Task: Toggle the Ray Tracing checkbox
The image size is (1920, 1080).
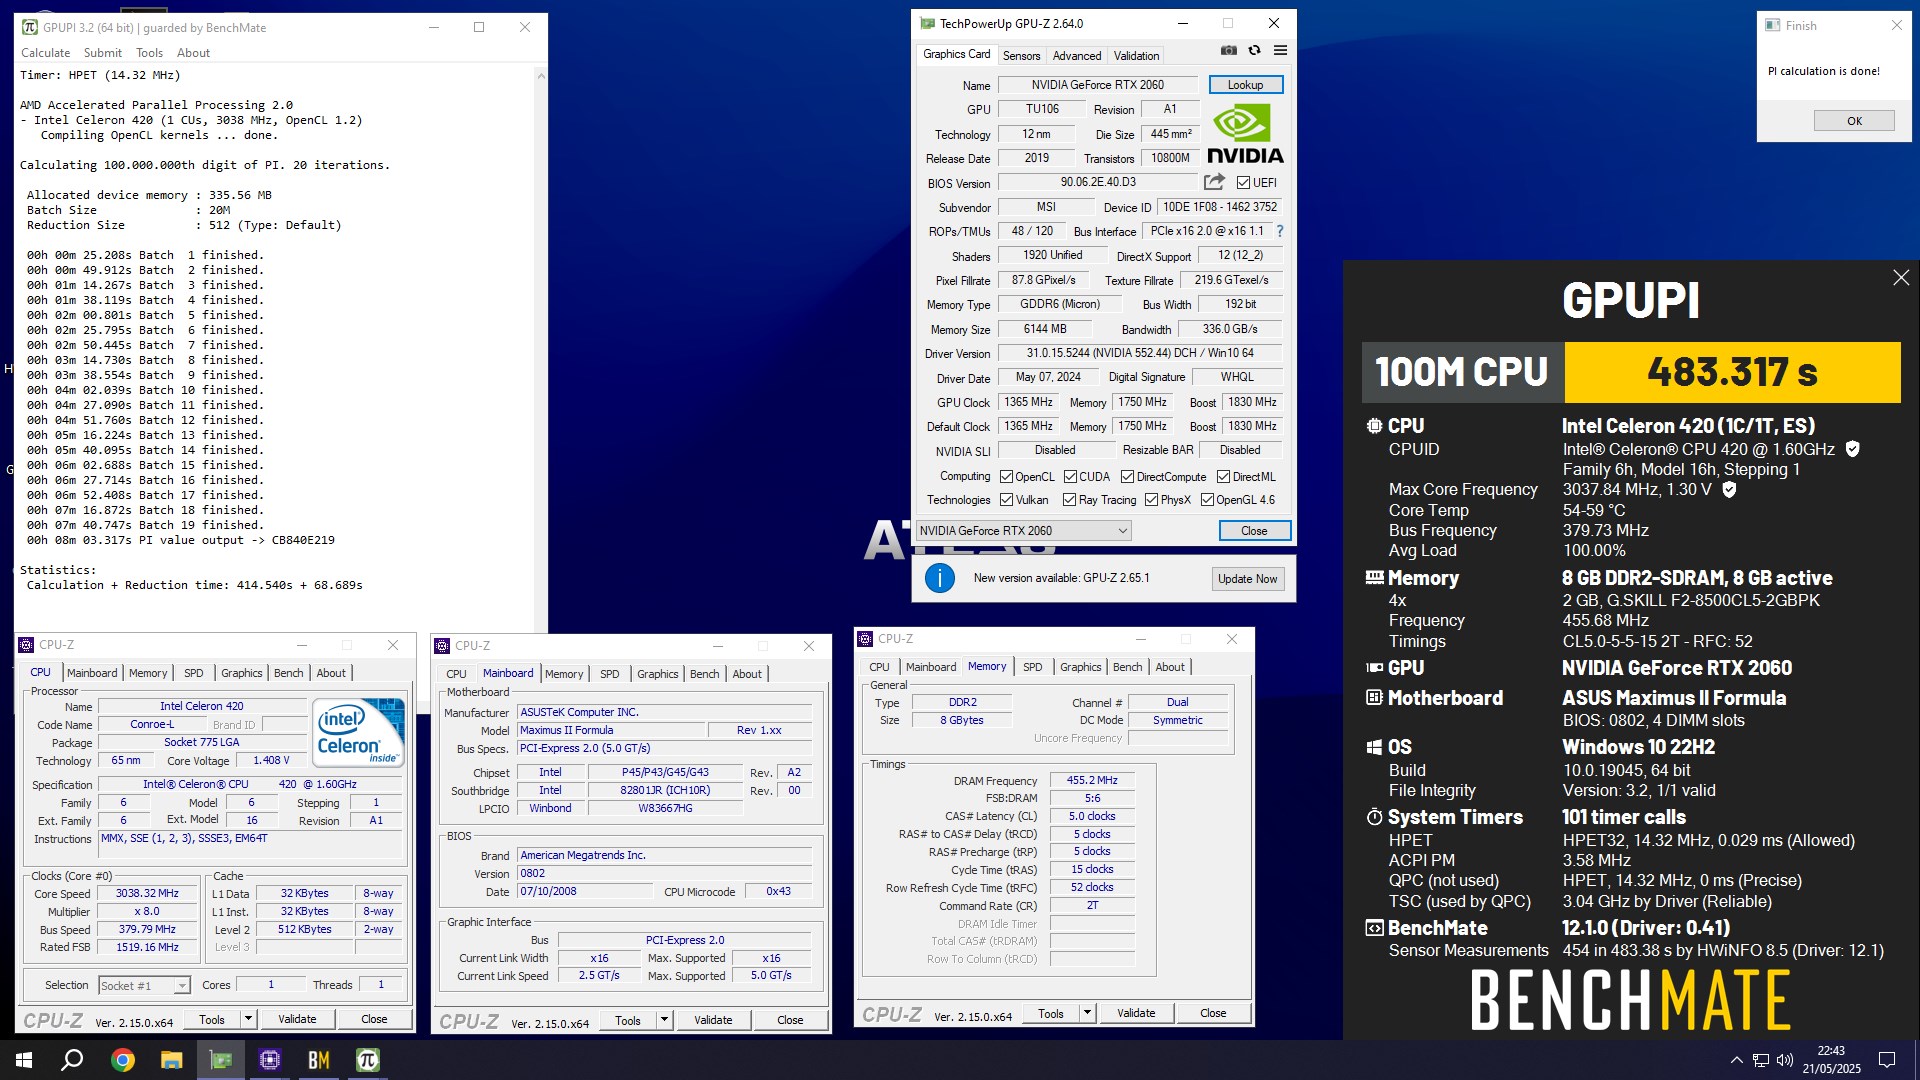Action: pos(1069,500)
